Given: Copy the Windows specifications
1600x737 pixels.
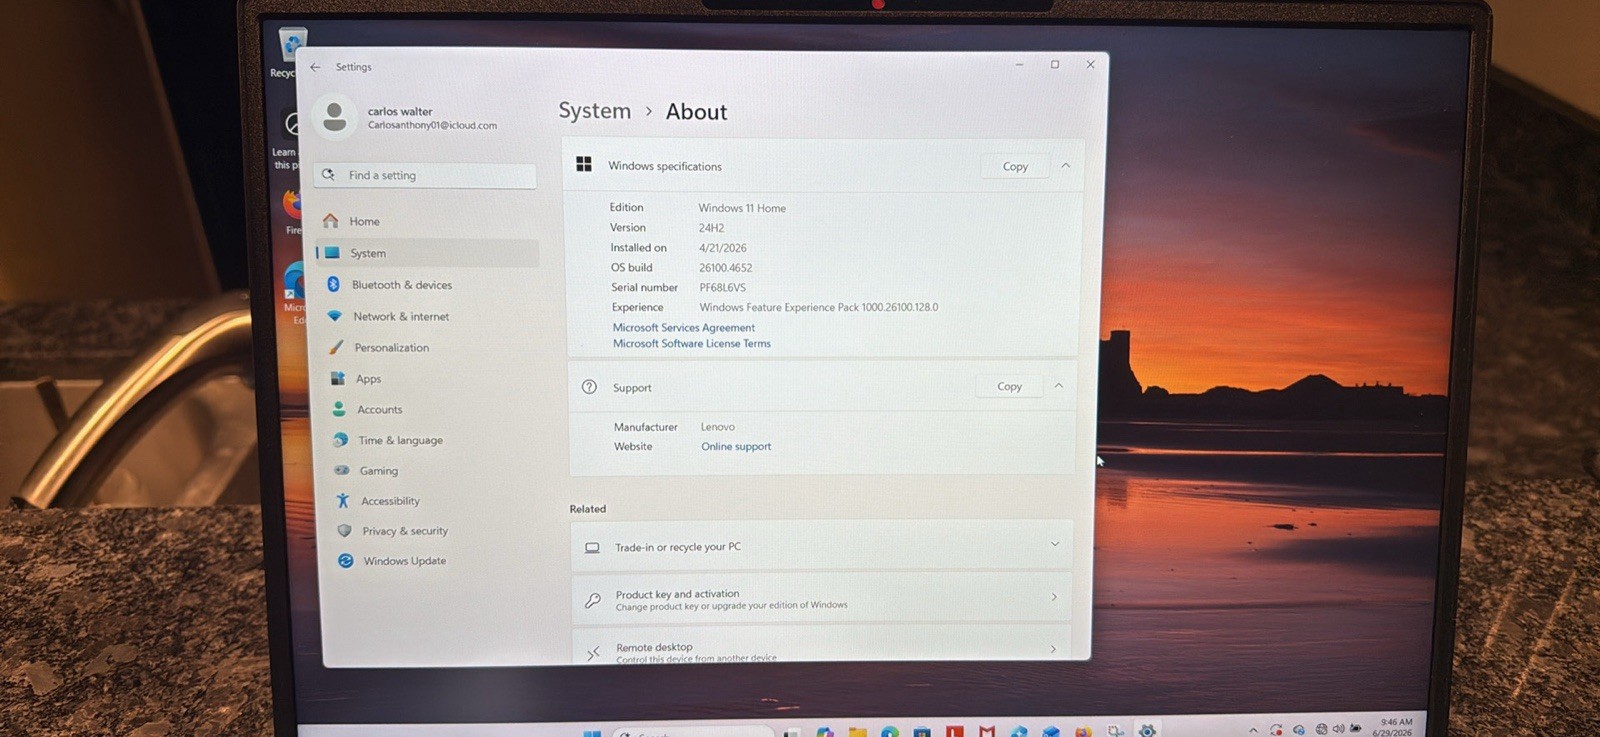Looking at the screenshot, I should [1015, 166].
